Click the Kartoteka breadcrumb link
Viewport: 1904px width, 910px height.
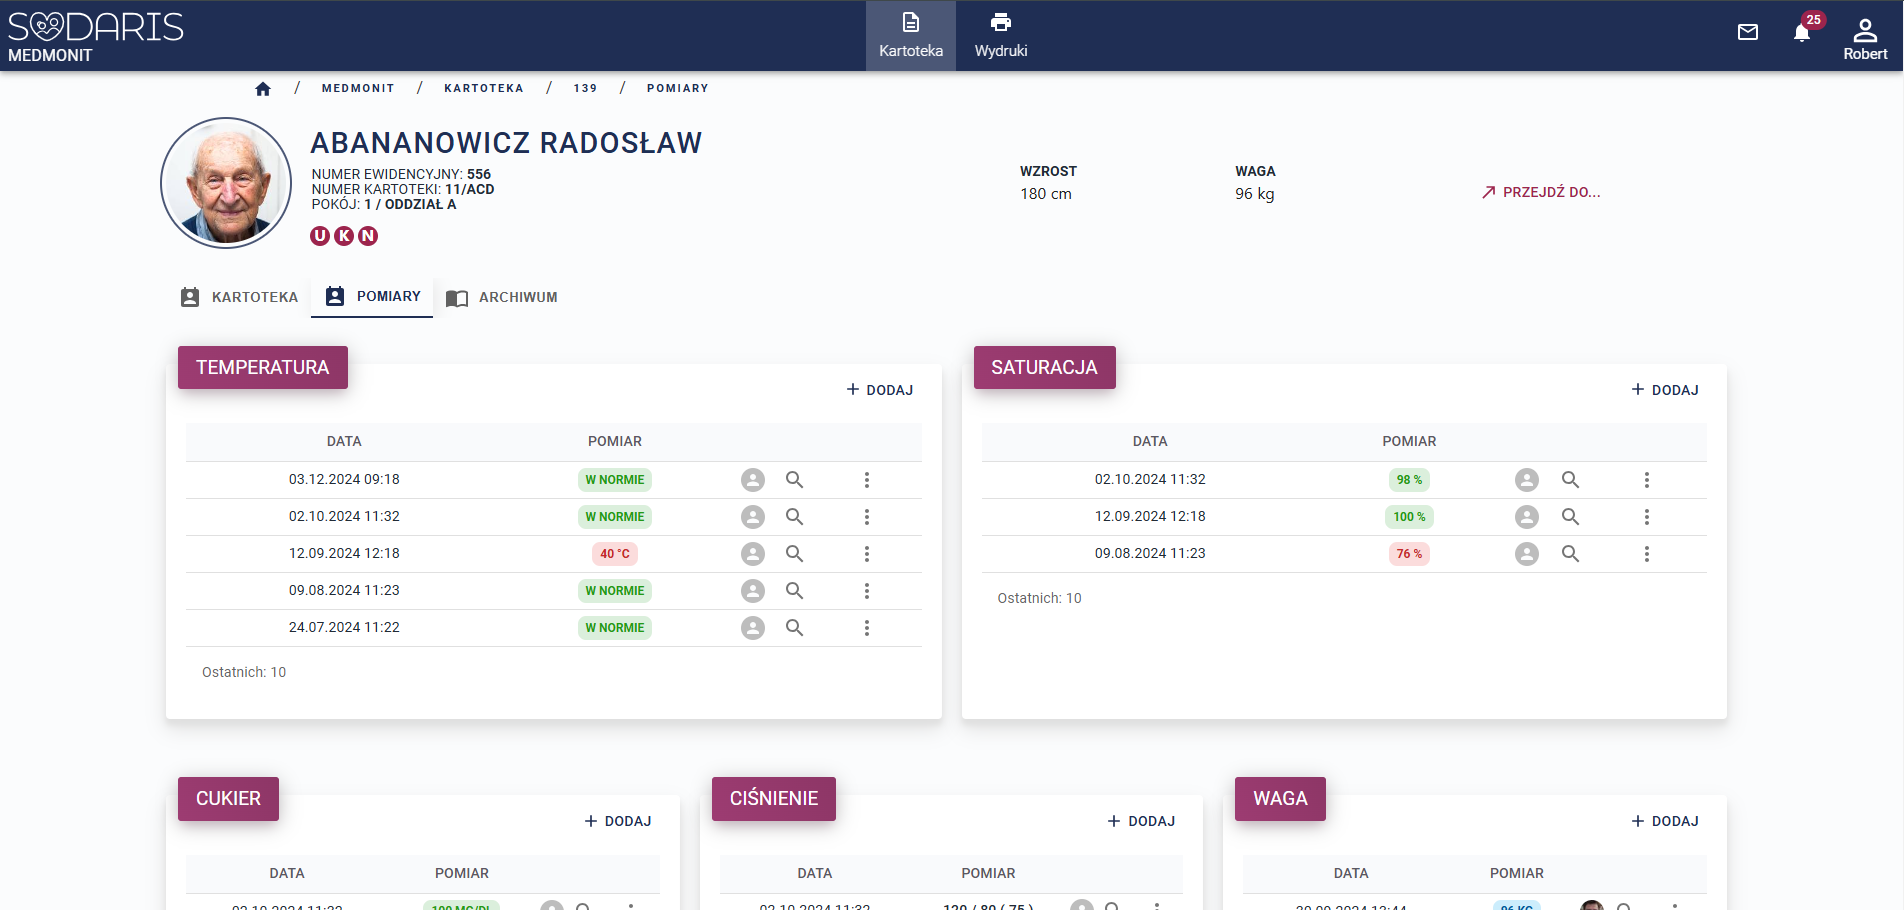click(x=483, y=88)
